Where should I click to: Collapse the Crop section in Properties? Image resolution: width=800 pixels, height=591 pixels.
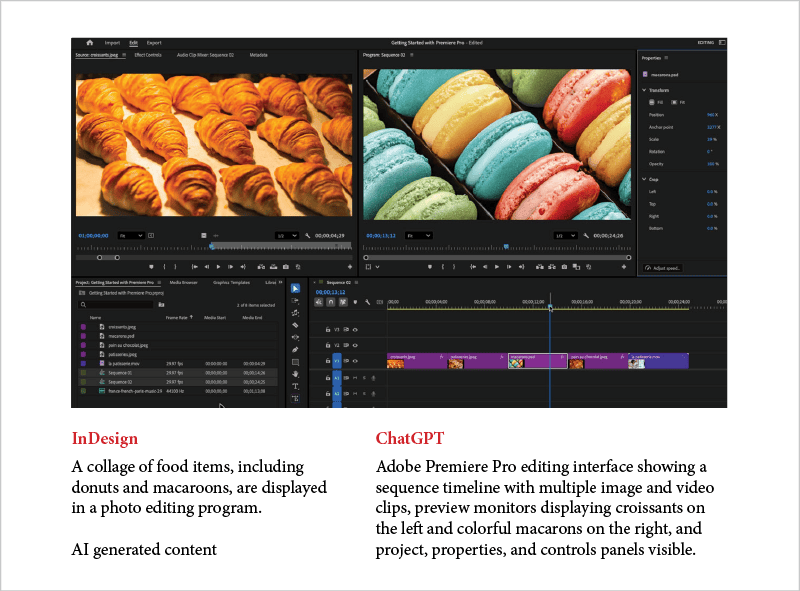coord(645,179)
